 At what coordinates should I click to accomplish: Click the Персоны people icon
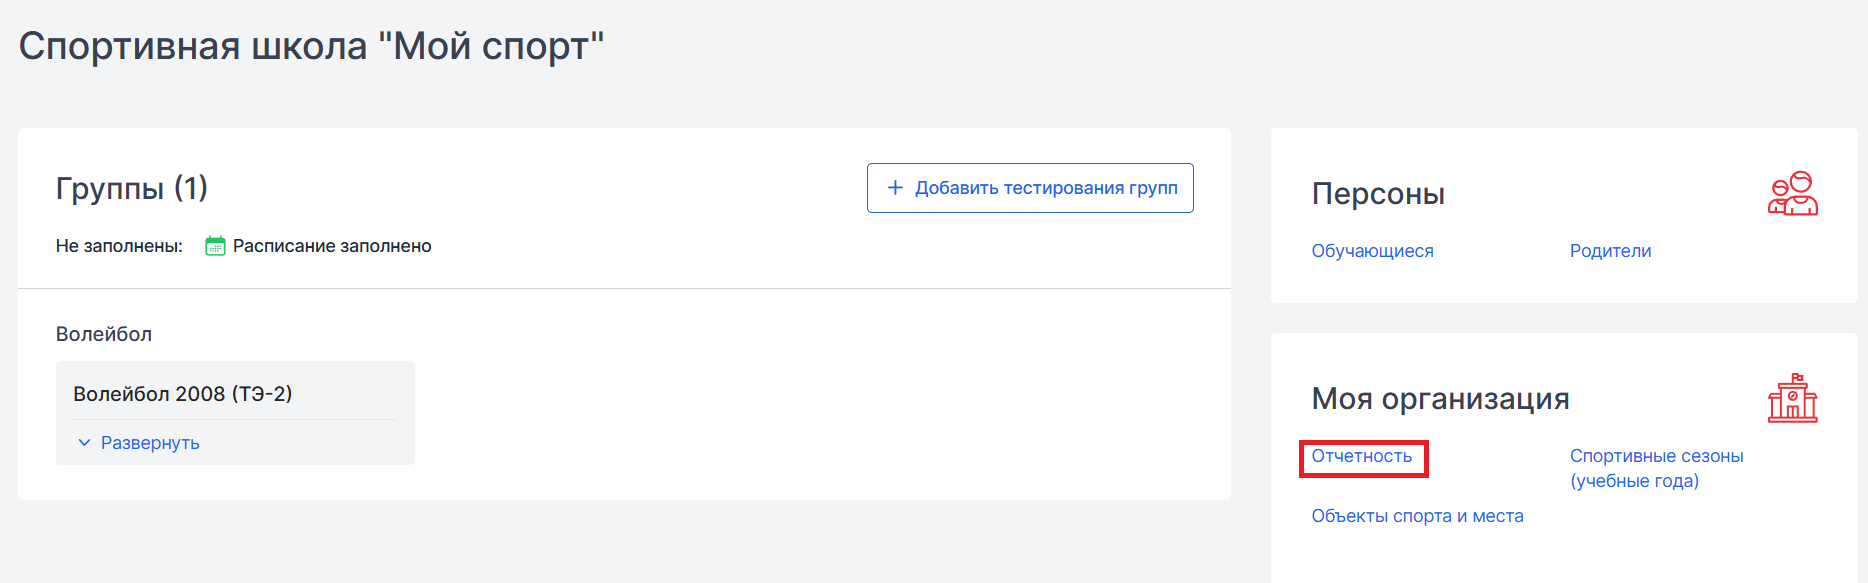pyautogui.click(x=1792, y=193)
